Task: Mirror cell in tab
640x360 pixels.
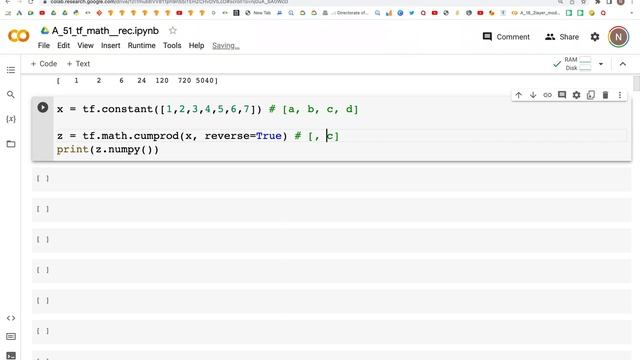Action: point(591,95)
